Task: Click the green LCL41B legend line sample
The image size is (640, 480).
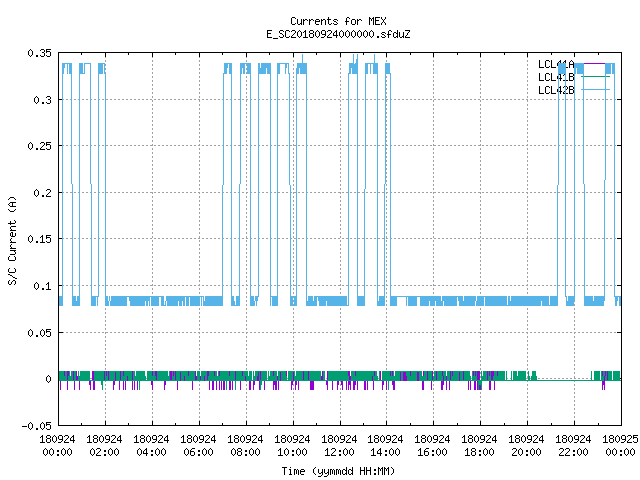Action: tap(595, 77)
